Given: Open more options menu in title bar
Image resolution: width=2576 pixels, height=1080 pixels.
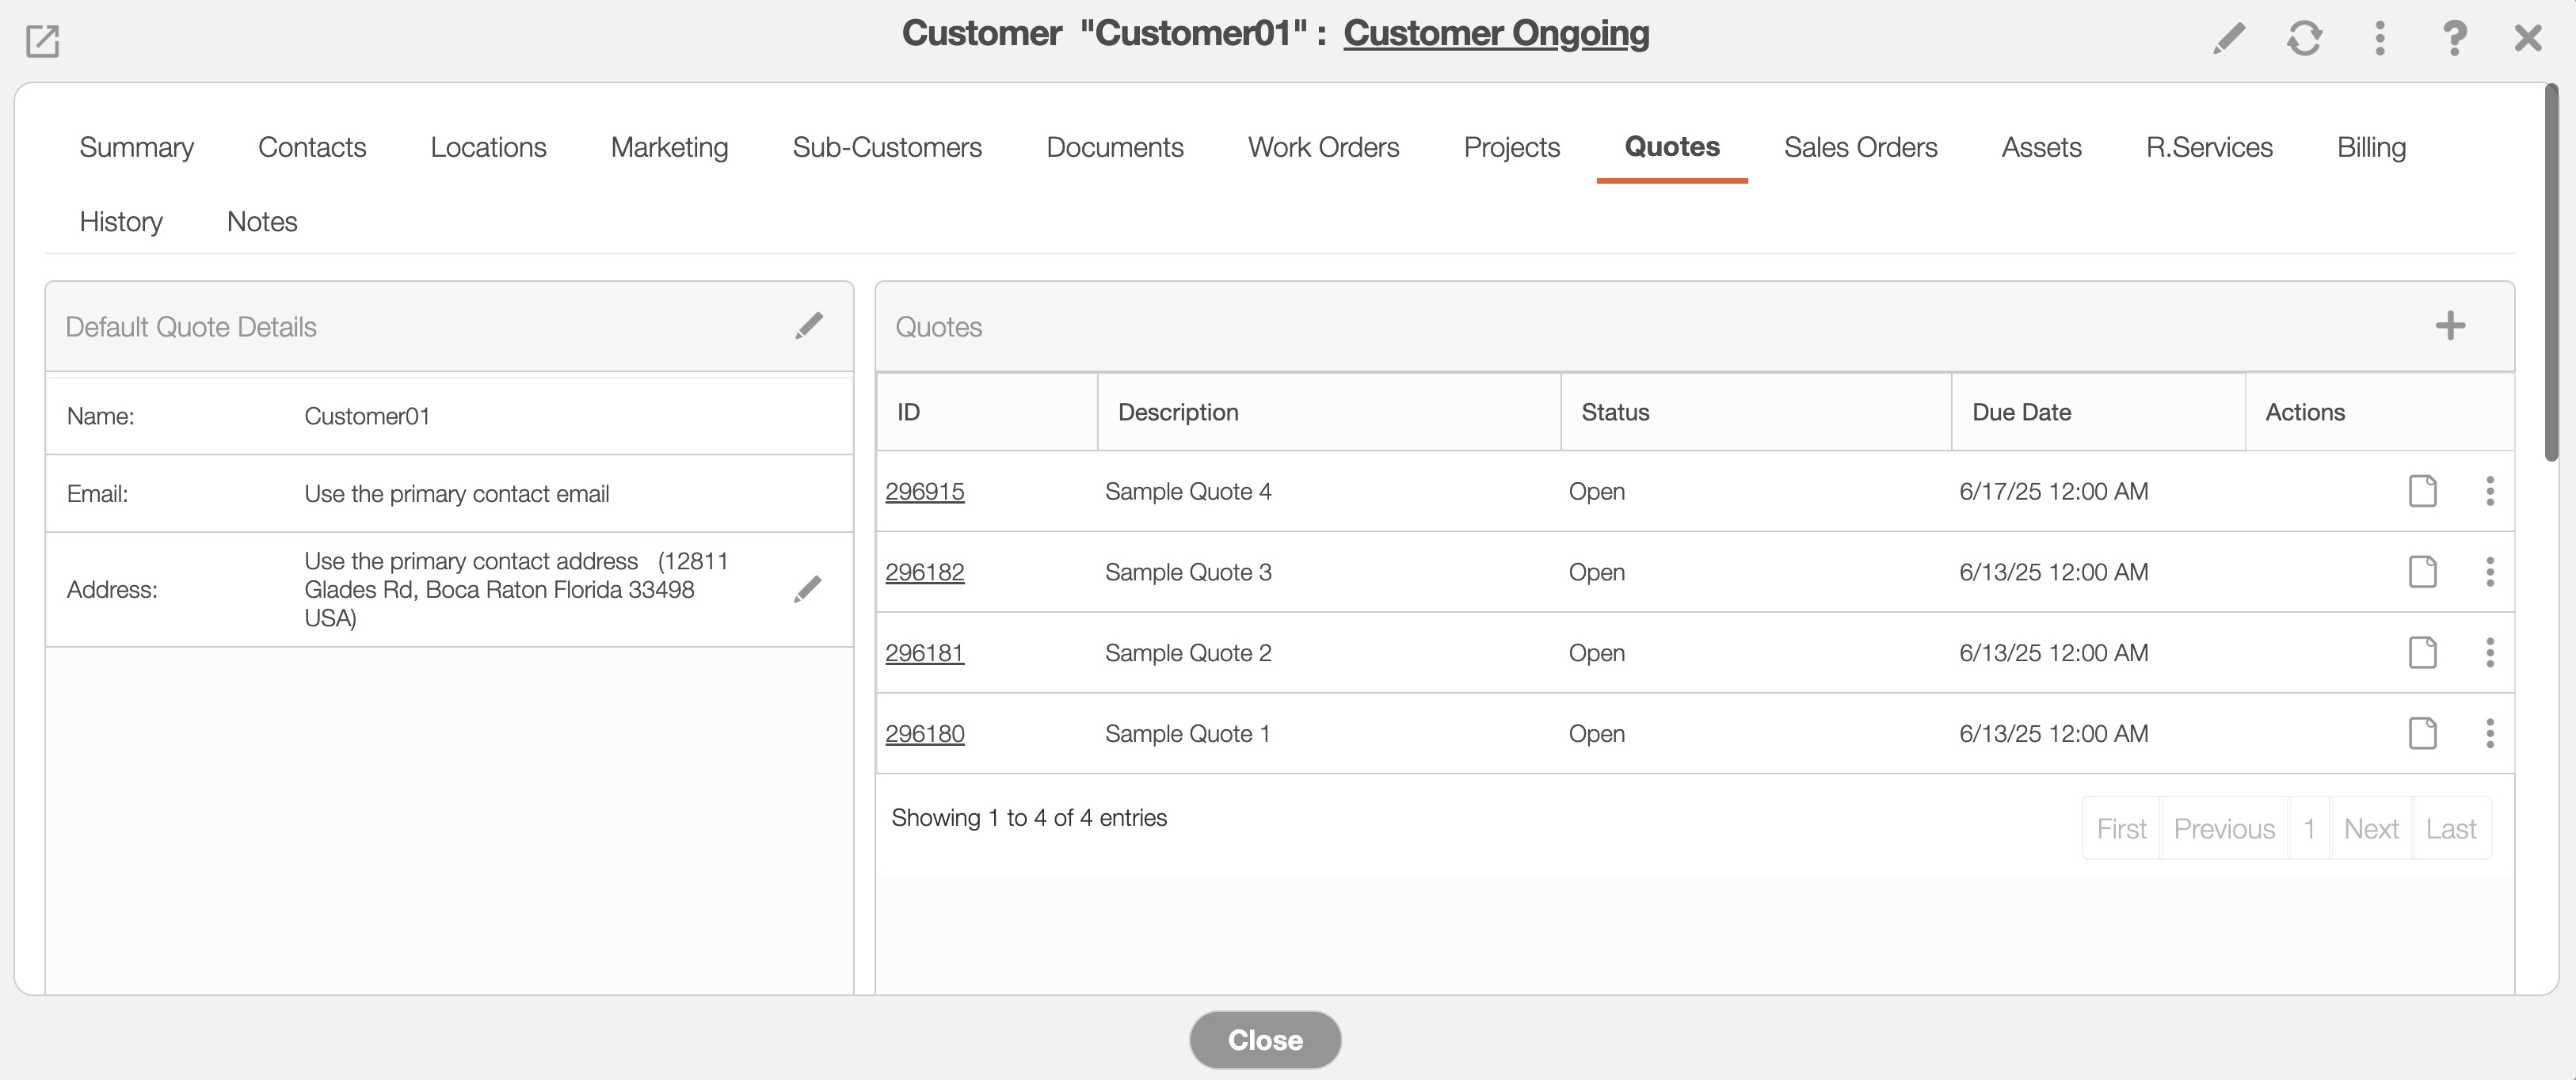Looking at the screenshot, I should coord(2380,38).
